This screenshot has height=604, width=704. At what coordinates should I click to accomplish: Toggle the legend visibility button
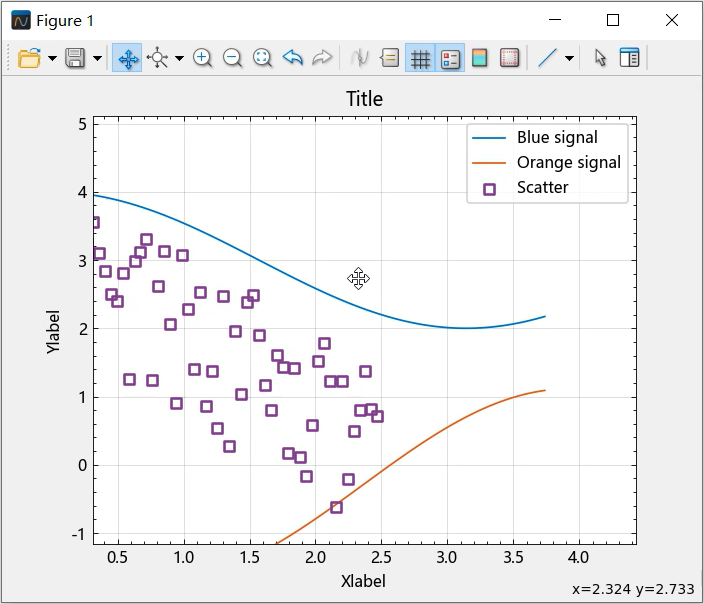[x=450, y=58]
